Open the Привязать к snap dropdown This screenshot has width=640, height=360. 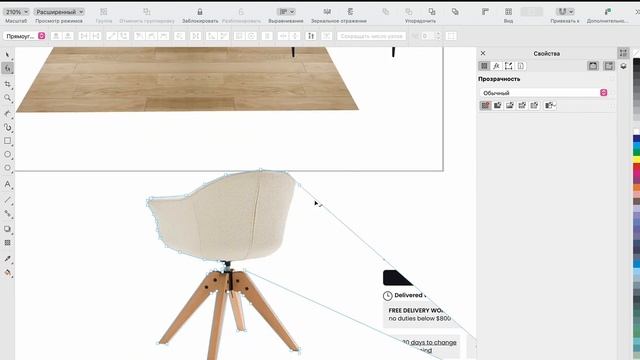pyautogui.click(x=565, y=12)
